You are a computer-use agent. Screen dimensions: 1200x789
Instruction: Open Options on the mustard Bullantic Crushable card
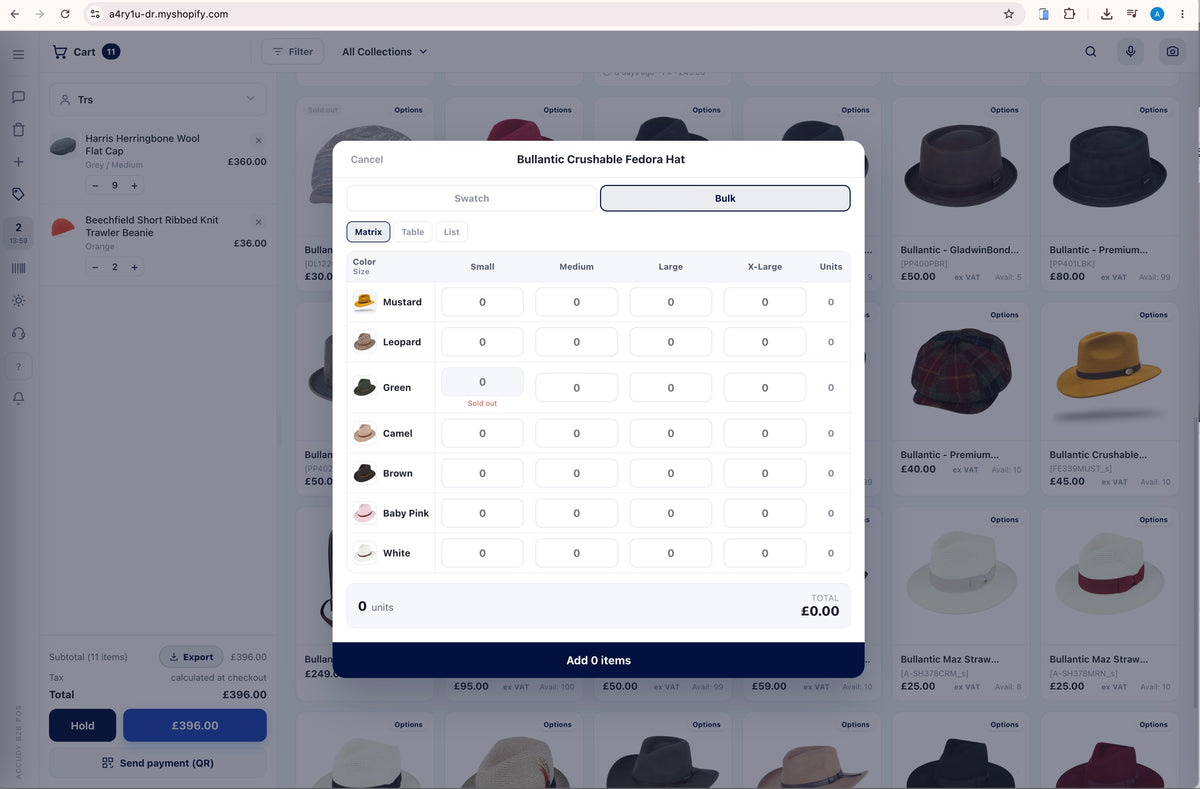1153,315
